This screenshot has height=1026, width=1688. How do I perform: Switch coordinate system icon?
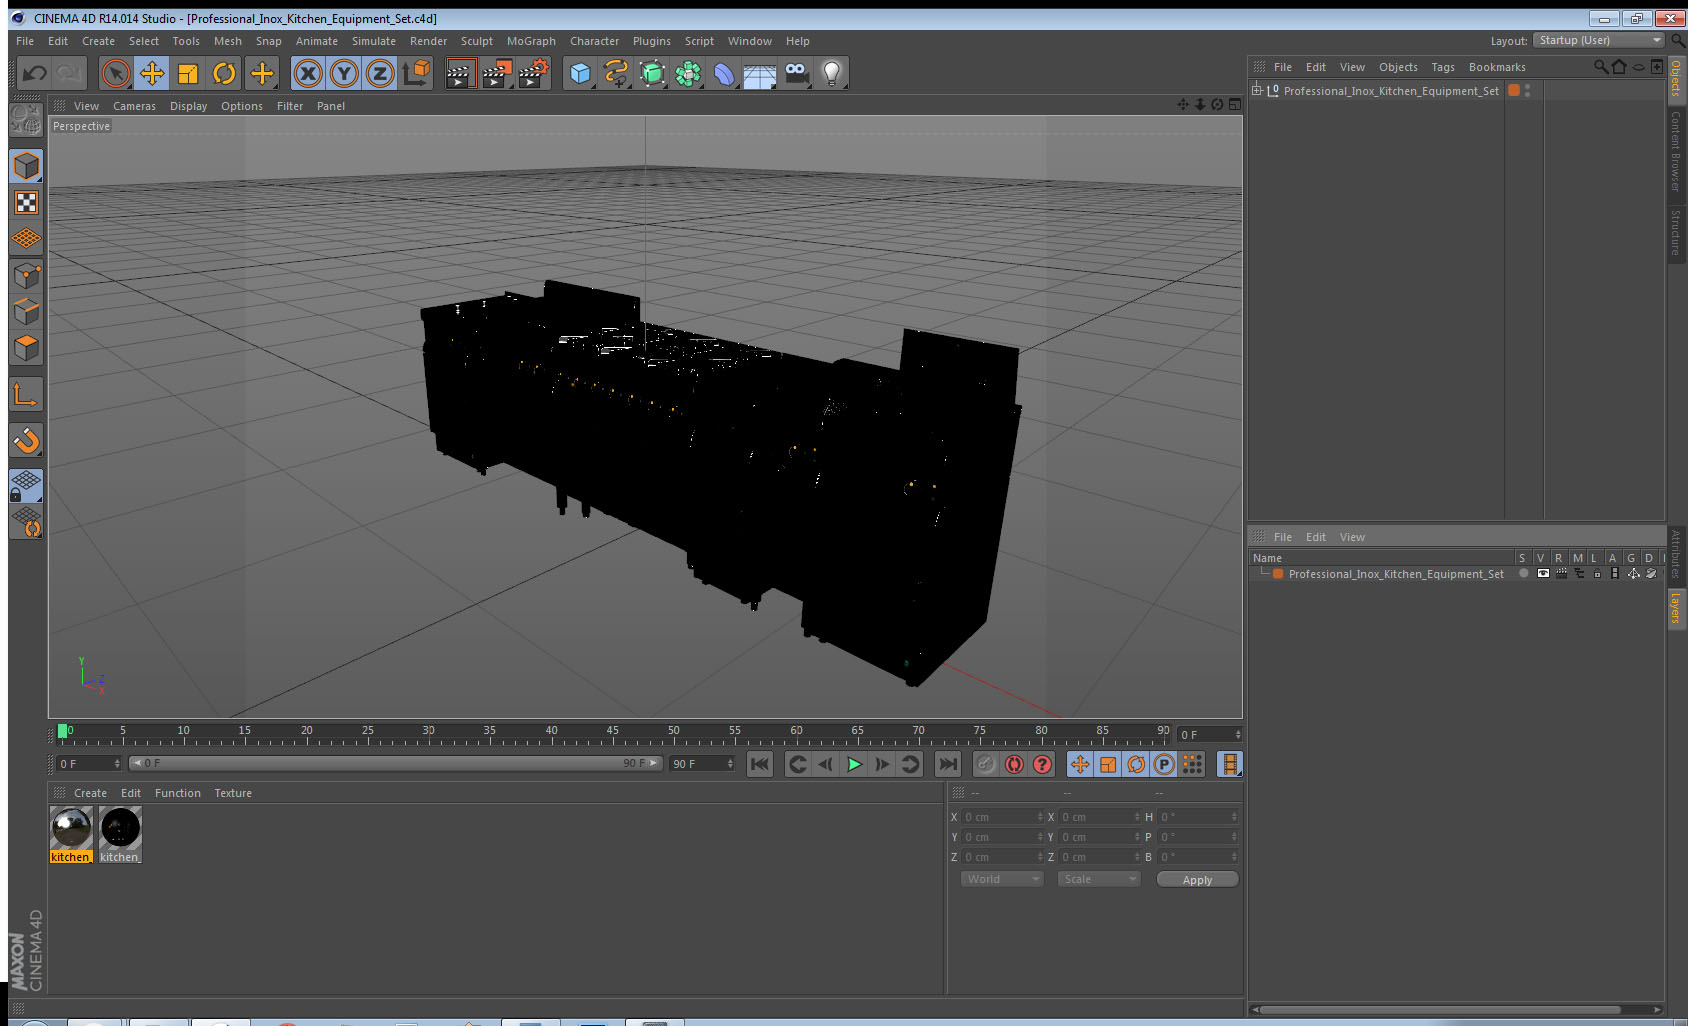click(416, 73)
